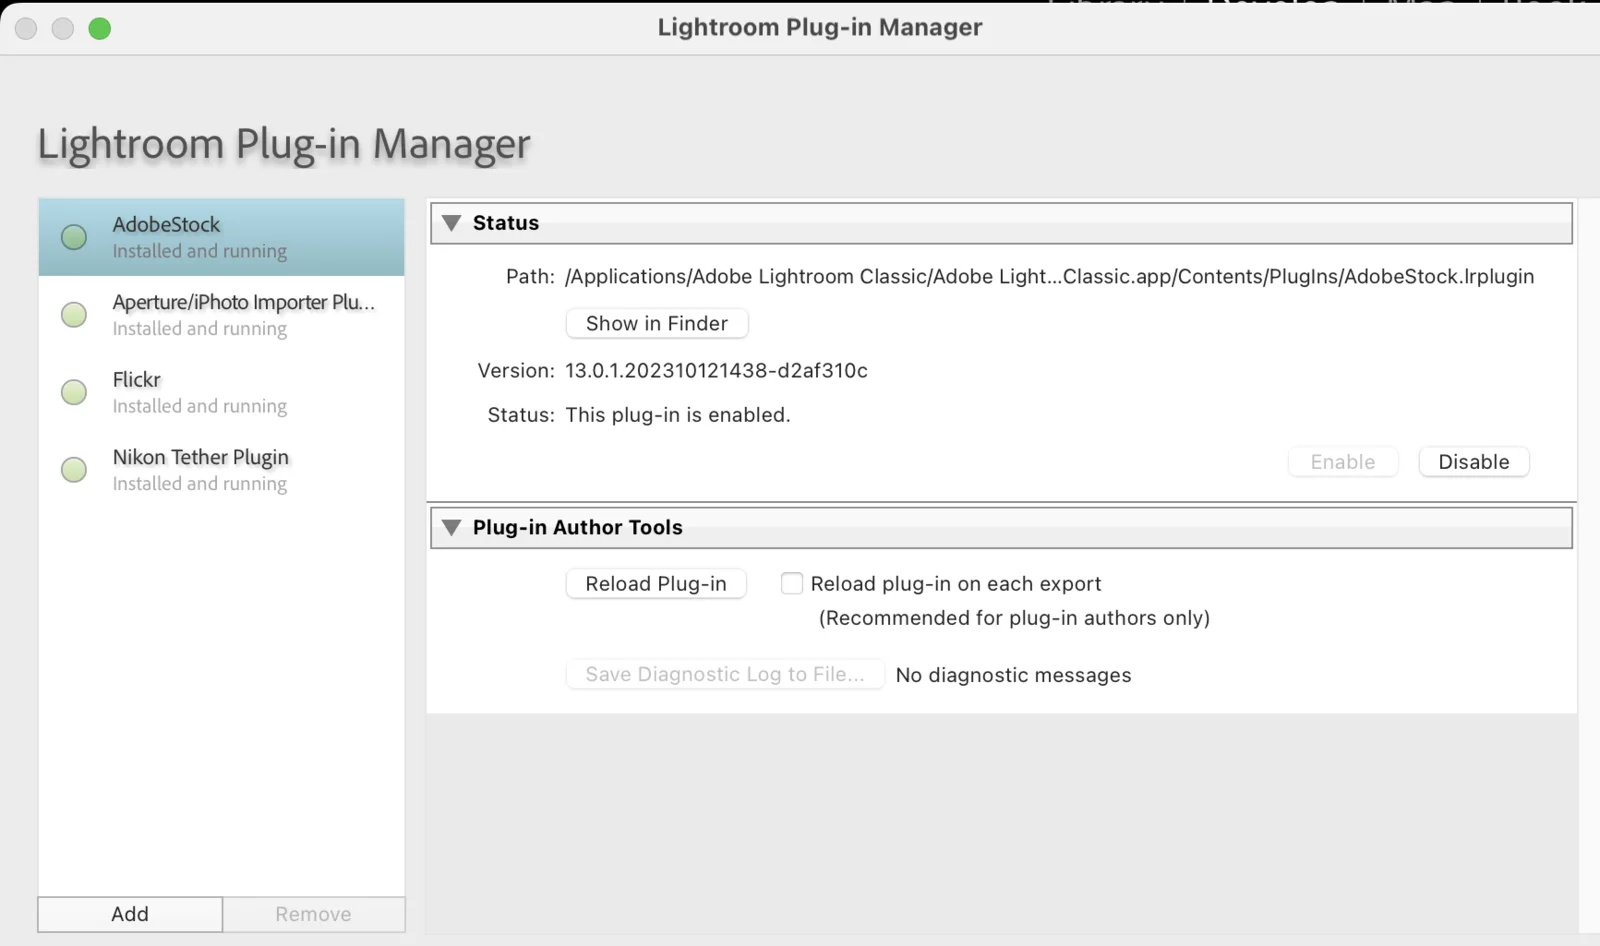Image resolution: width=1600 pixels, height=946 pixels.
Task: Click the status circle beside Flickr
Action: point(74,392)
